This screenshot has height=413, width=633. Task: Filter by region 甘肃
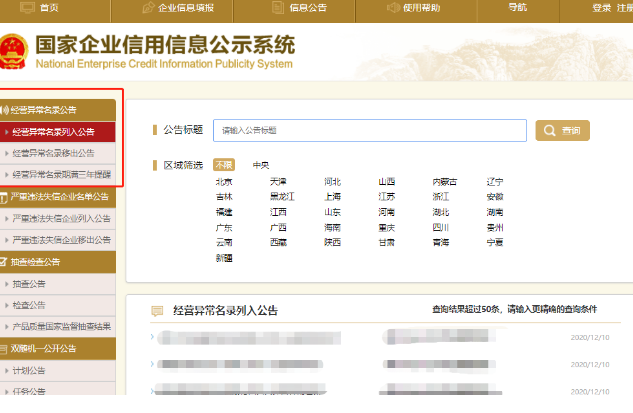pos(387,242)
